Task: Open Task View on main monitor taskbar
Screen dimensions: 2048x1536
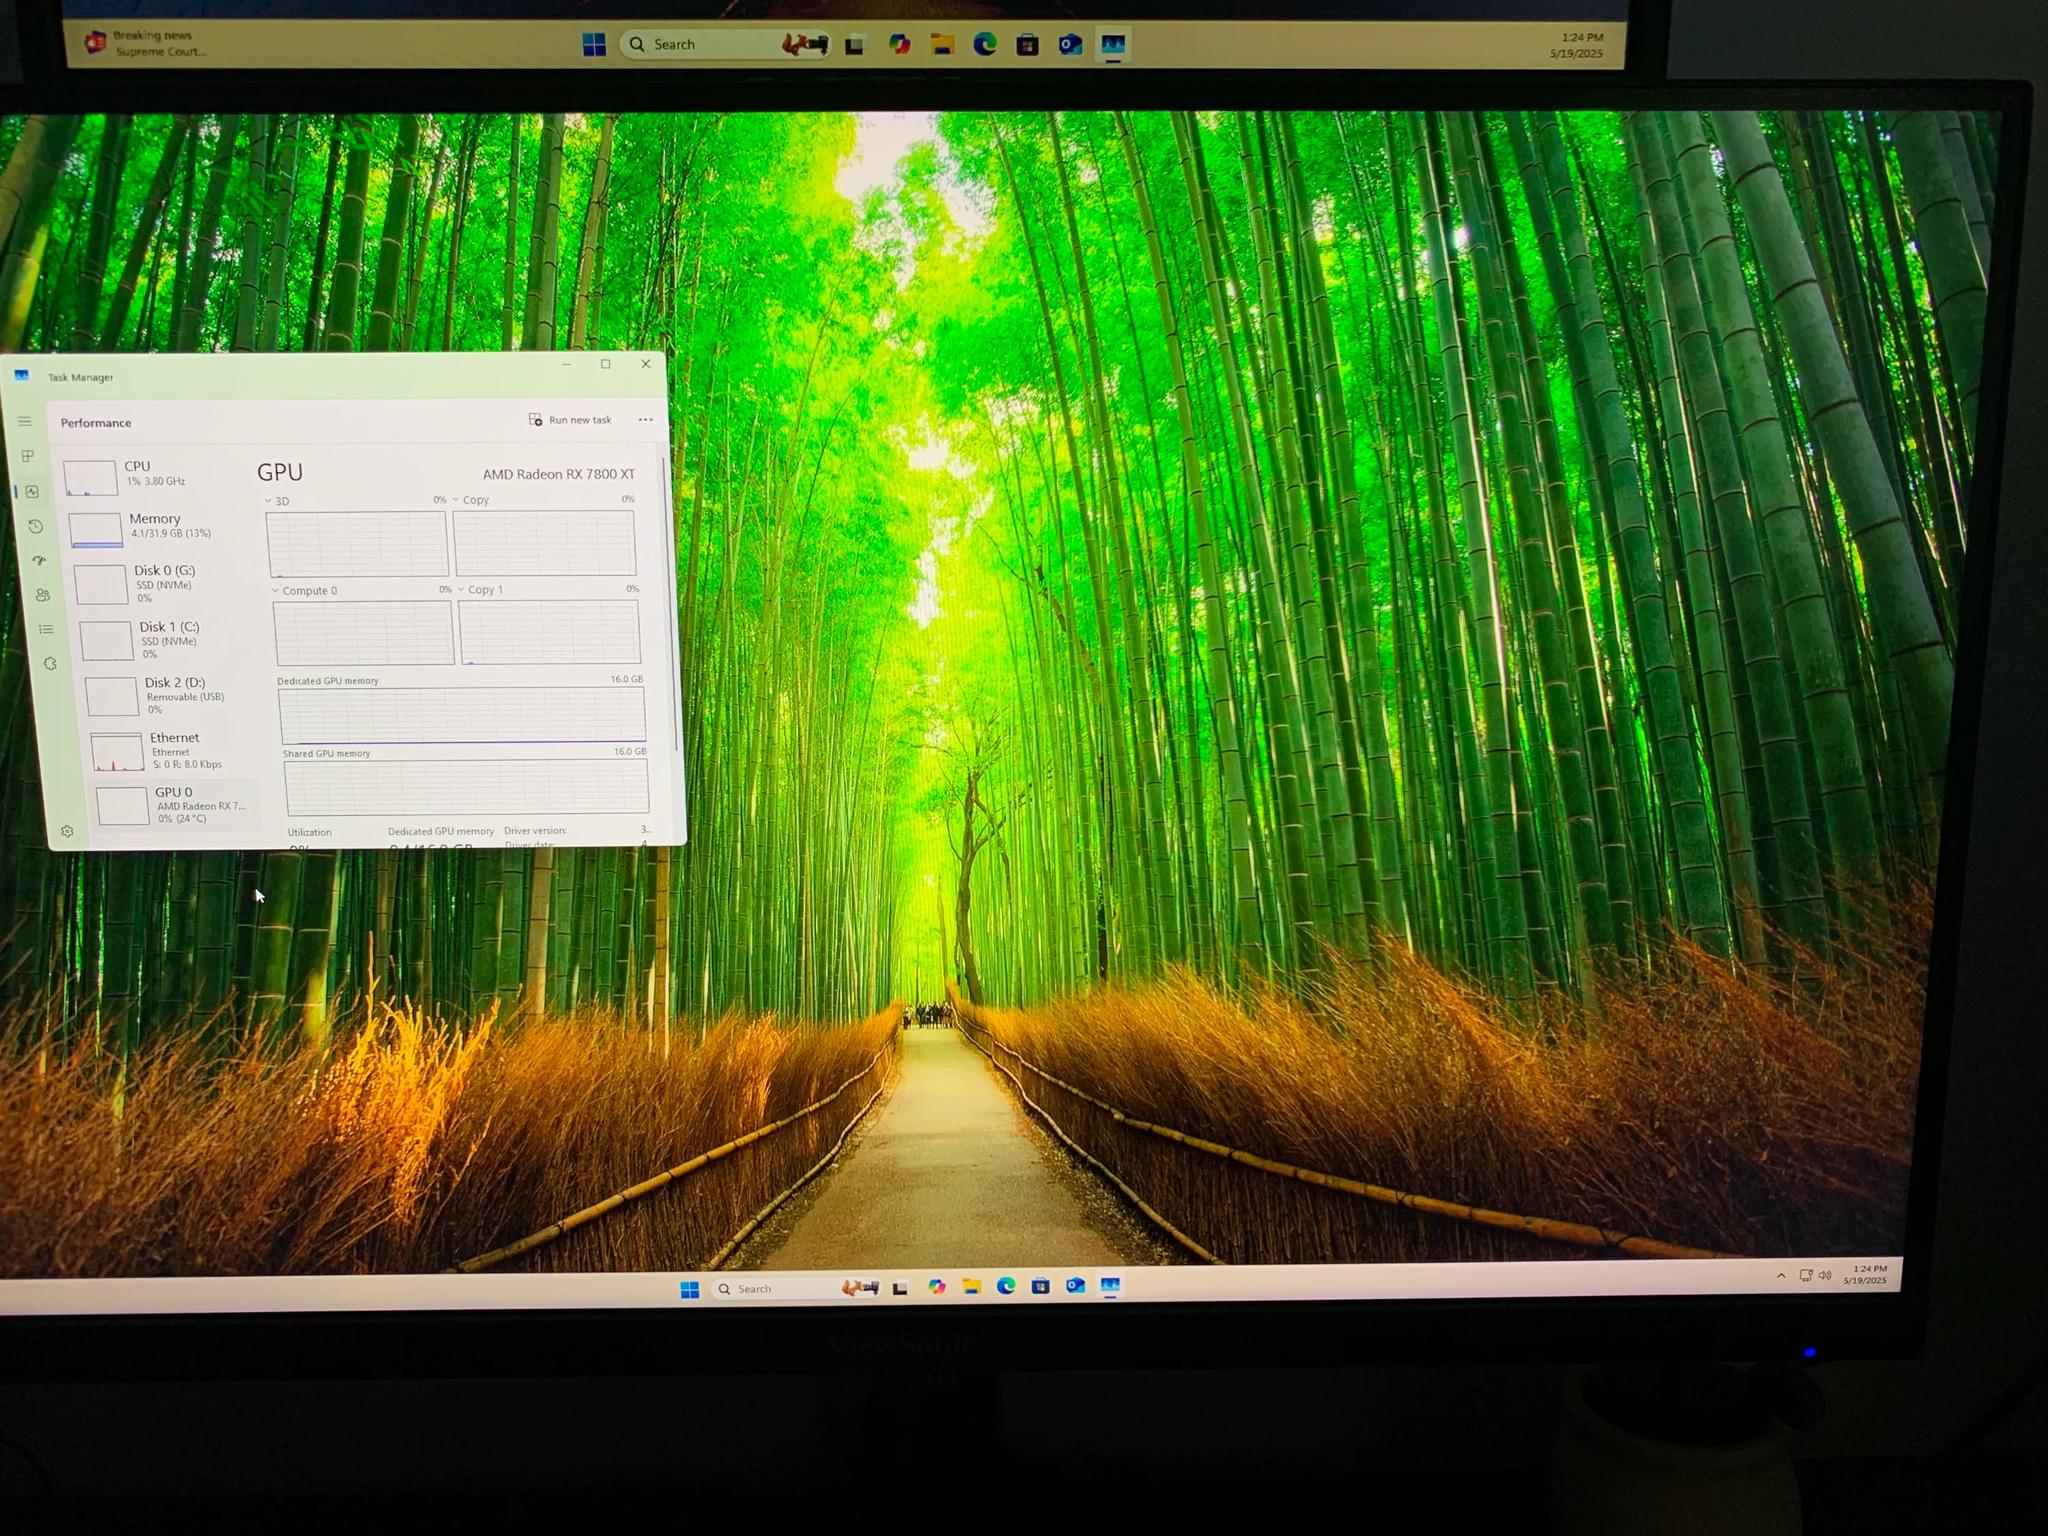Action: [900, 1288]
